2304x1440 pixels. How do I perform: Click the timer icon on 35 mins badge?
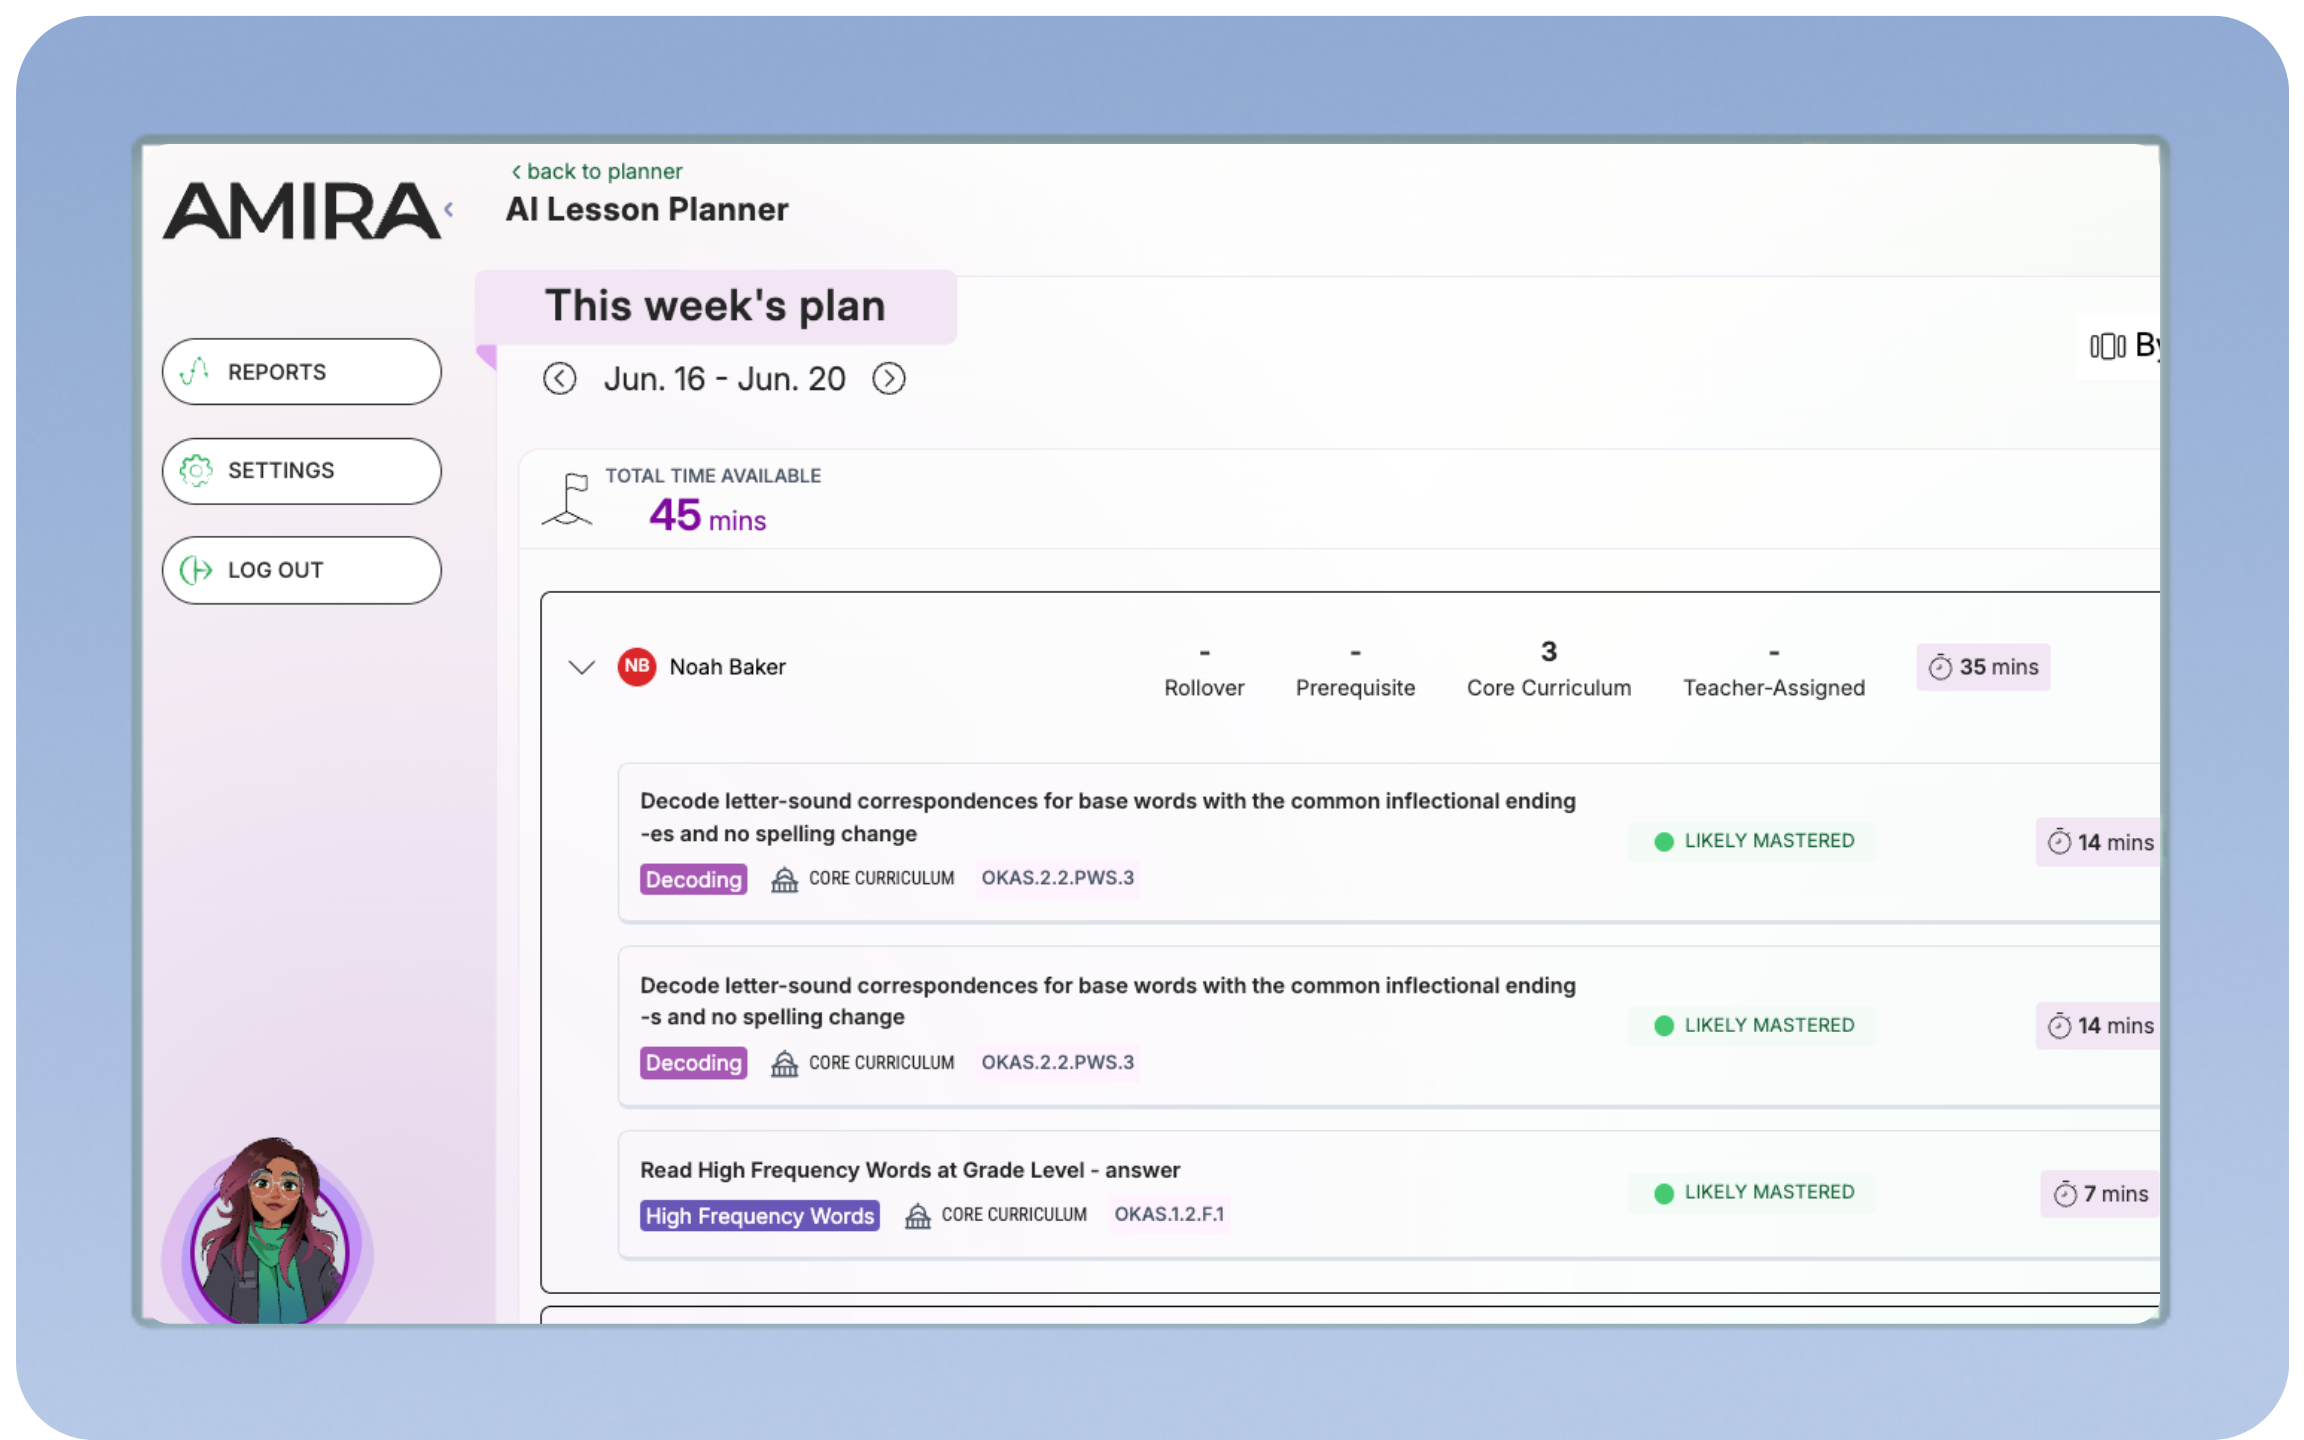pos(1940,667)
